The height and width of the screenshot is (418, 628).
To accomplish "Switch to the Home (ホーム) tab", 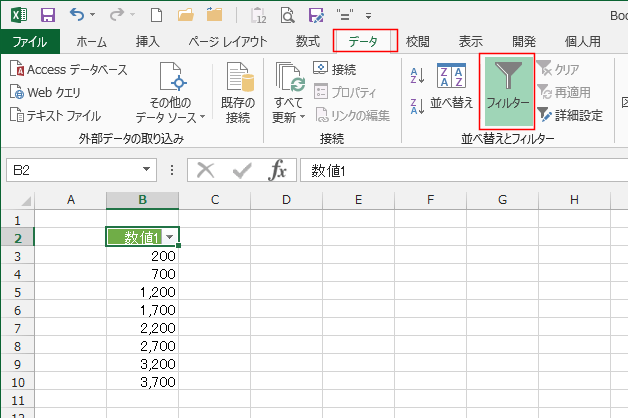I will [x=92, y=42].
